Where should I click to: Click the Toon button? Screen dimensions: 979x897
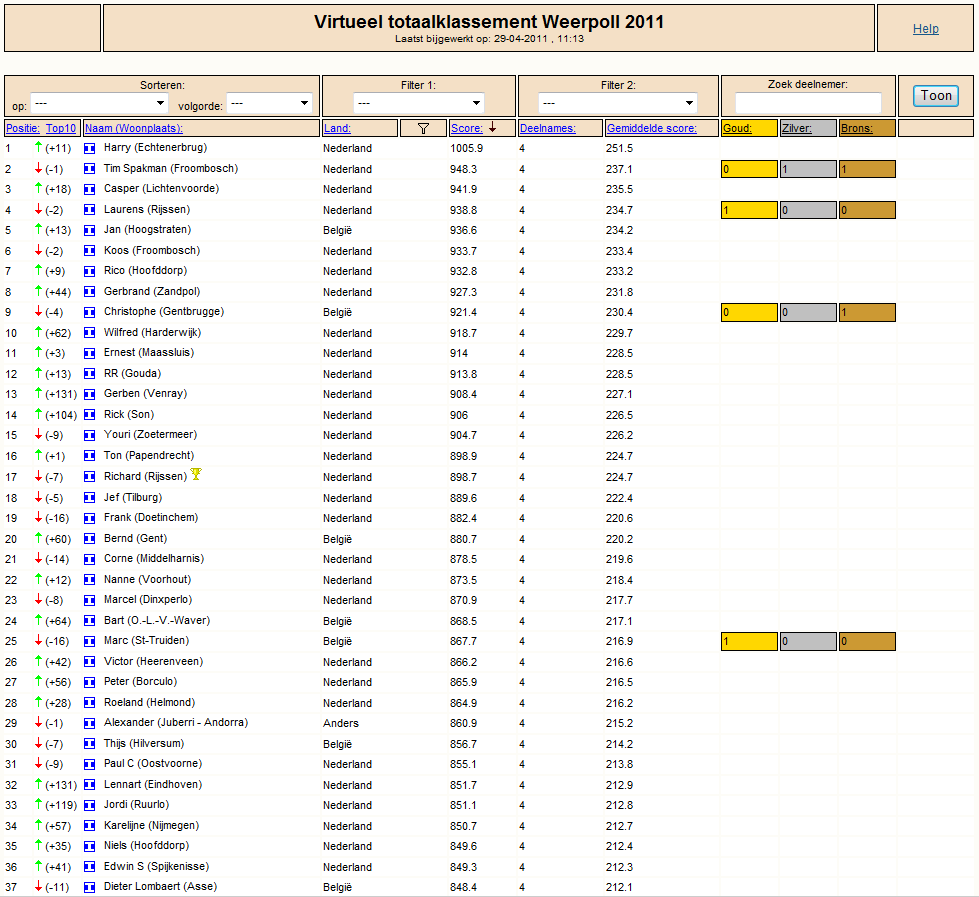point(936,96)
